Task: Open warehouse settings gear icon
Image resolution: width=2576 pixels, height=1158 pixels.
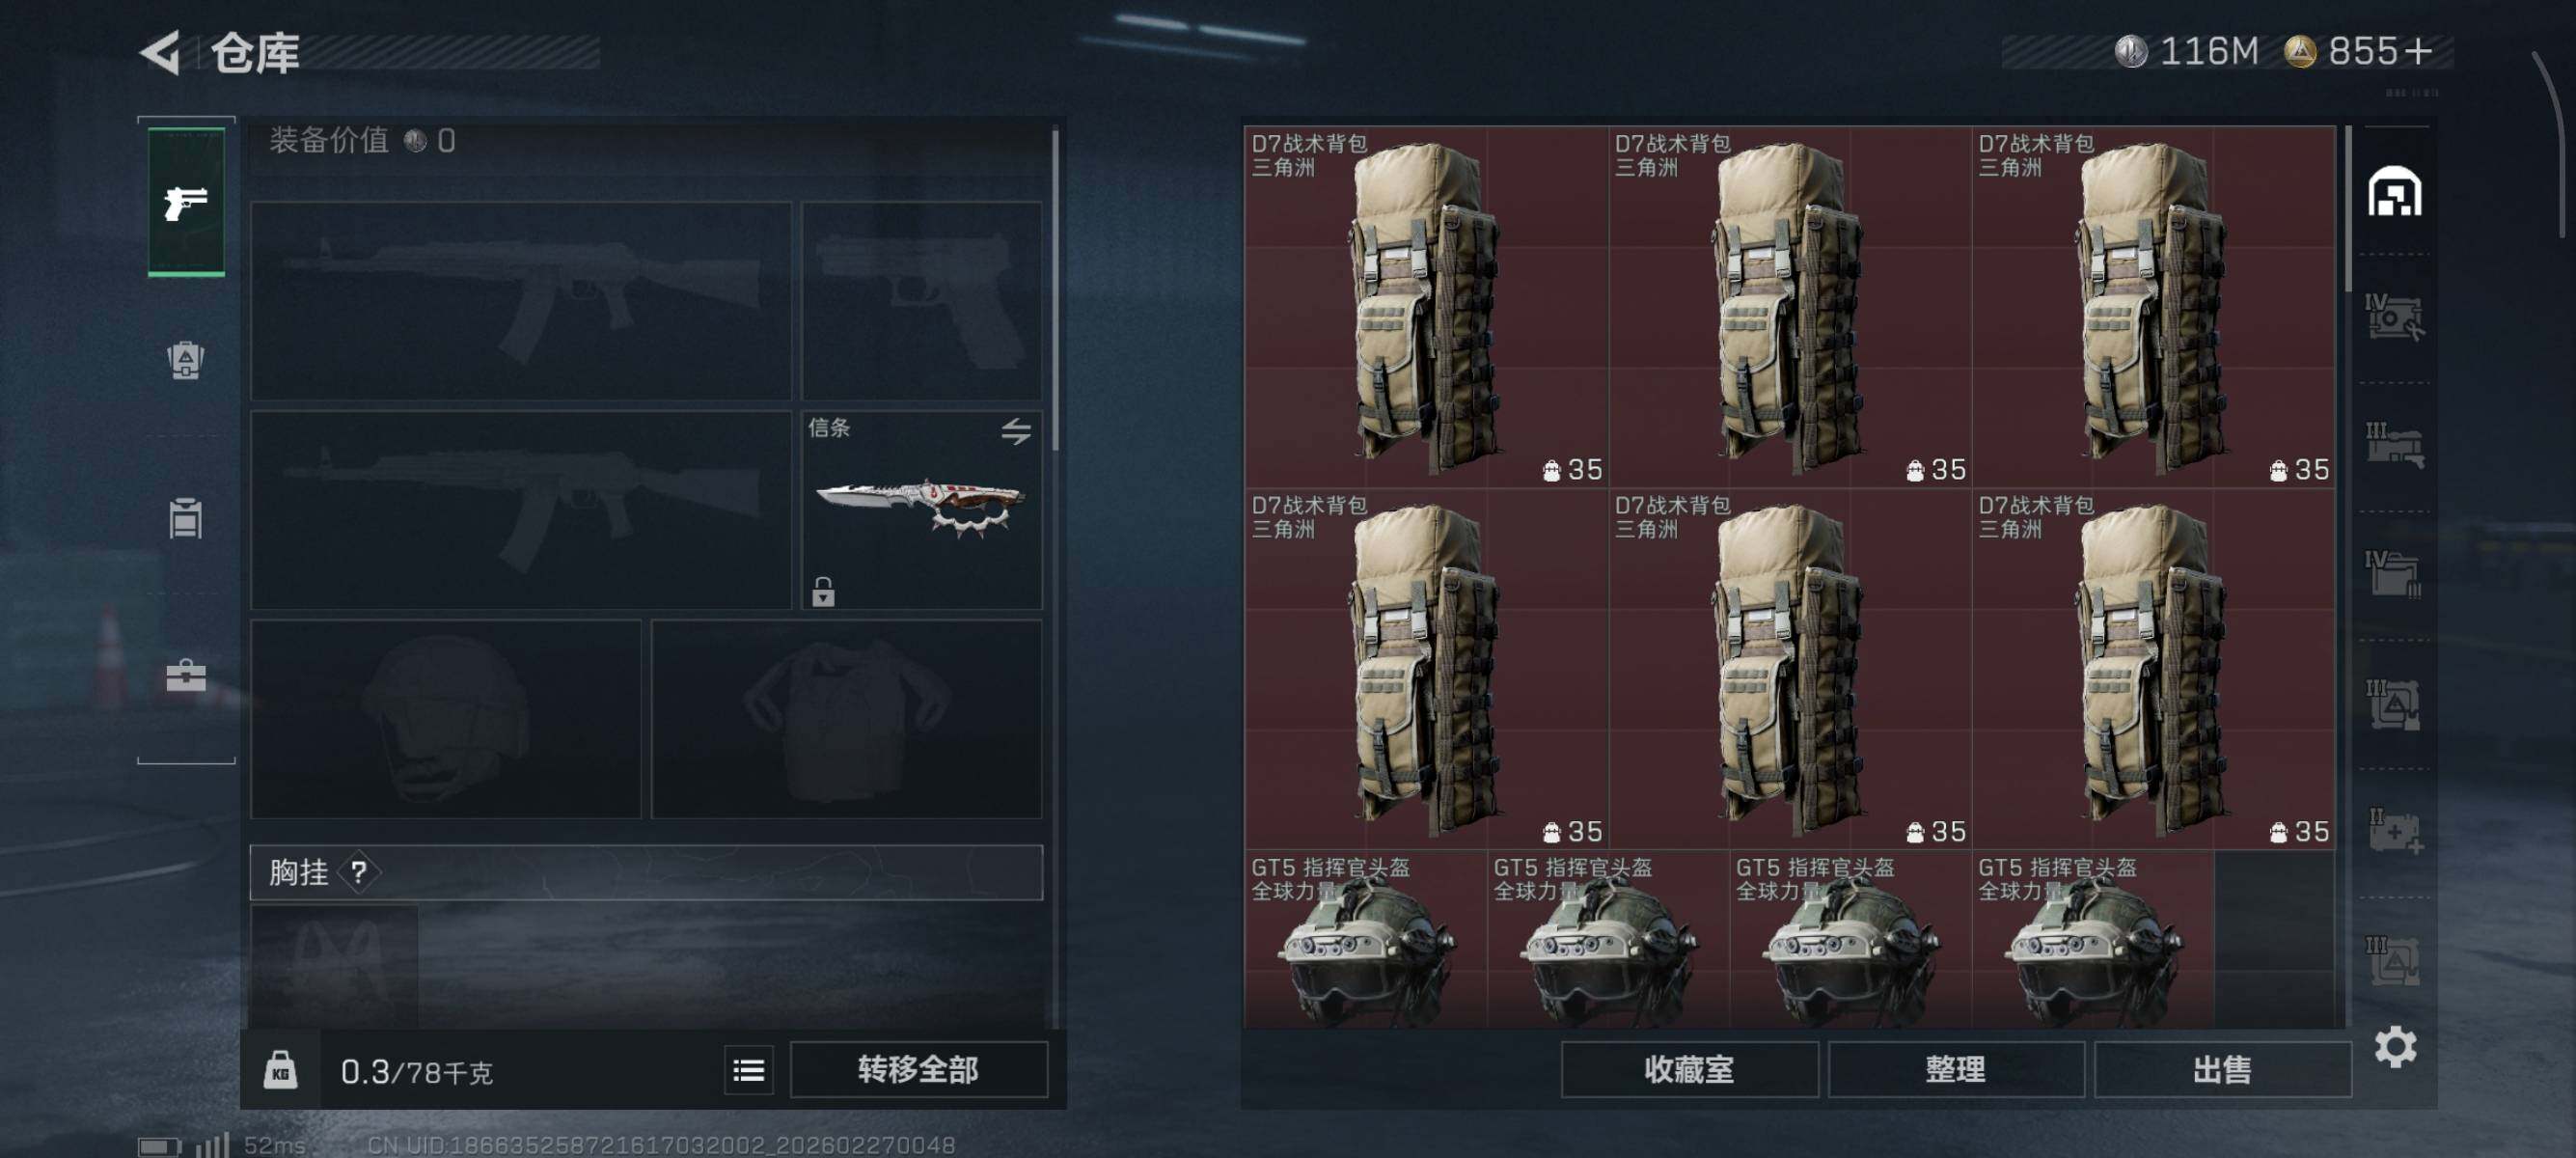Action: click(x=2395, y=1047)
